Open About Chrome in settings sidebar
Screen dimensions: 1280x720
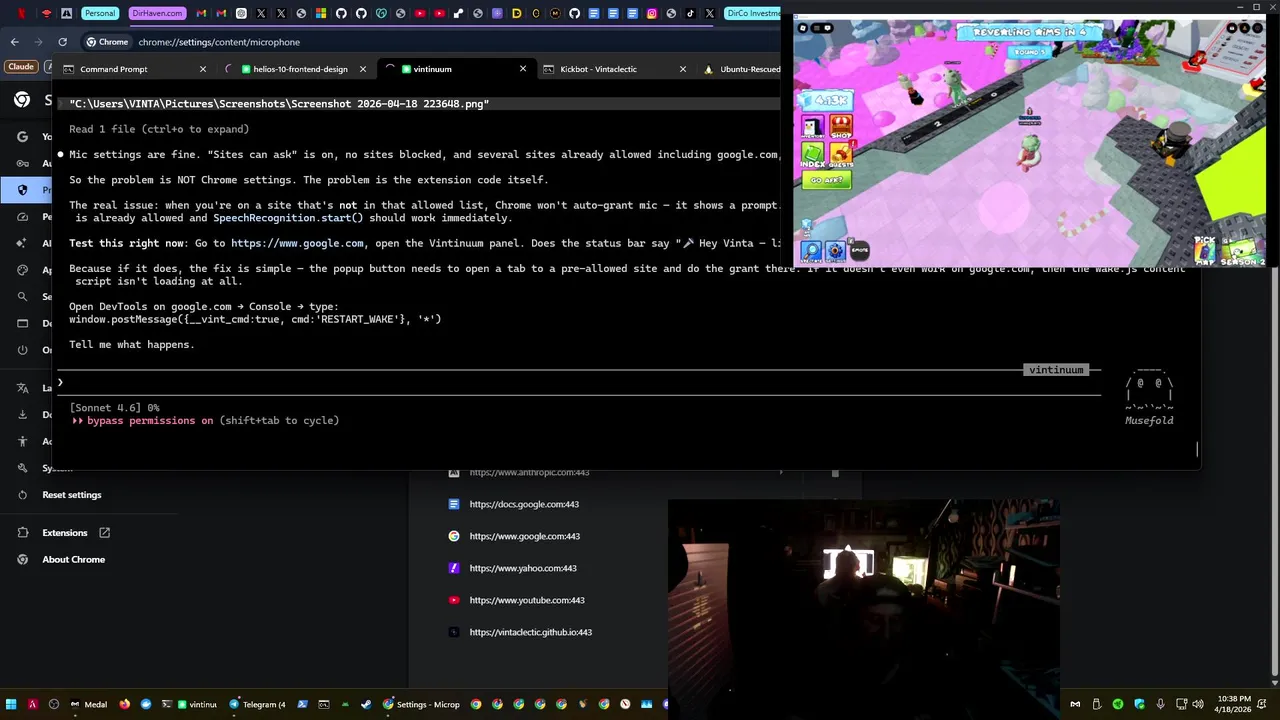73,560
